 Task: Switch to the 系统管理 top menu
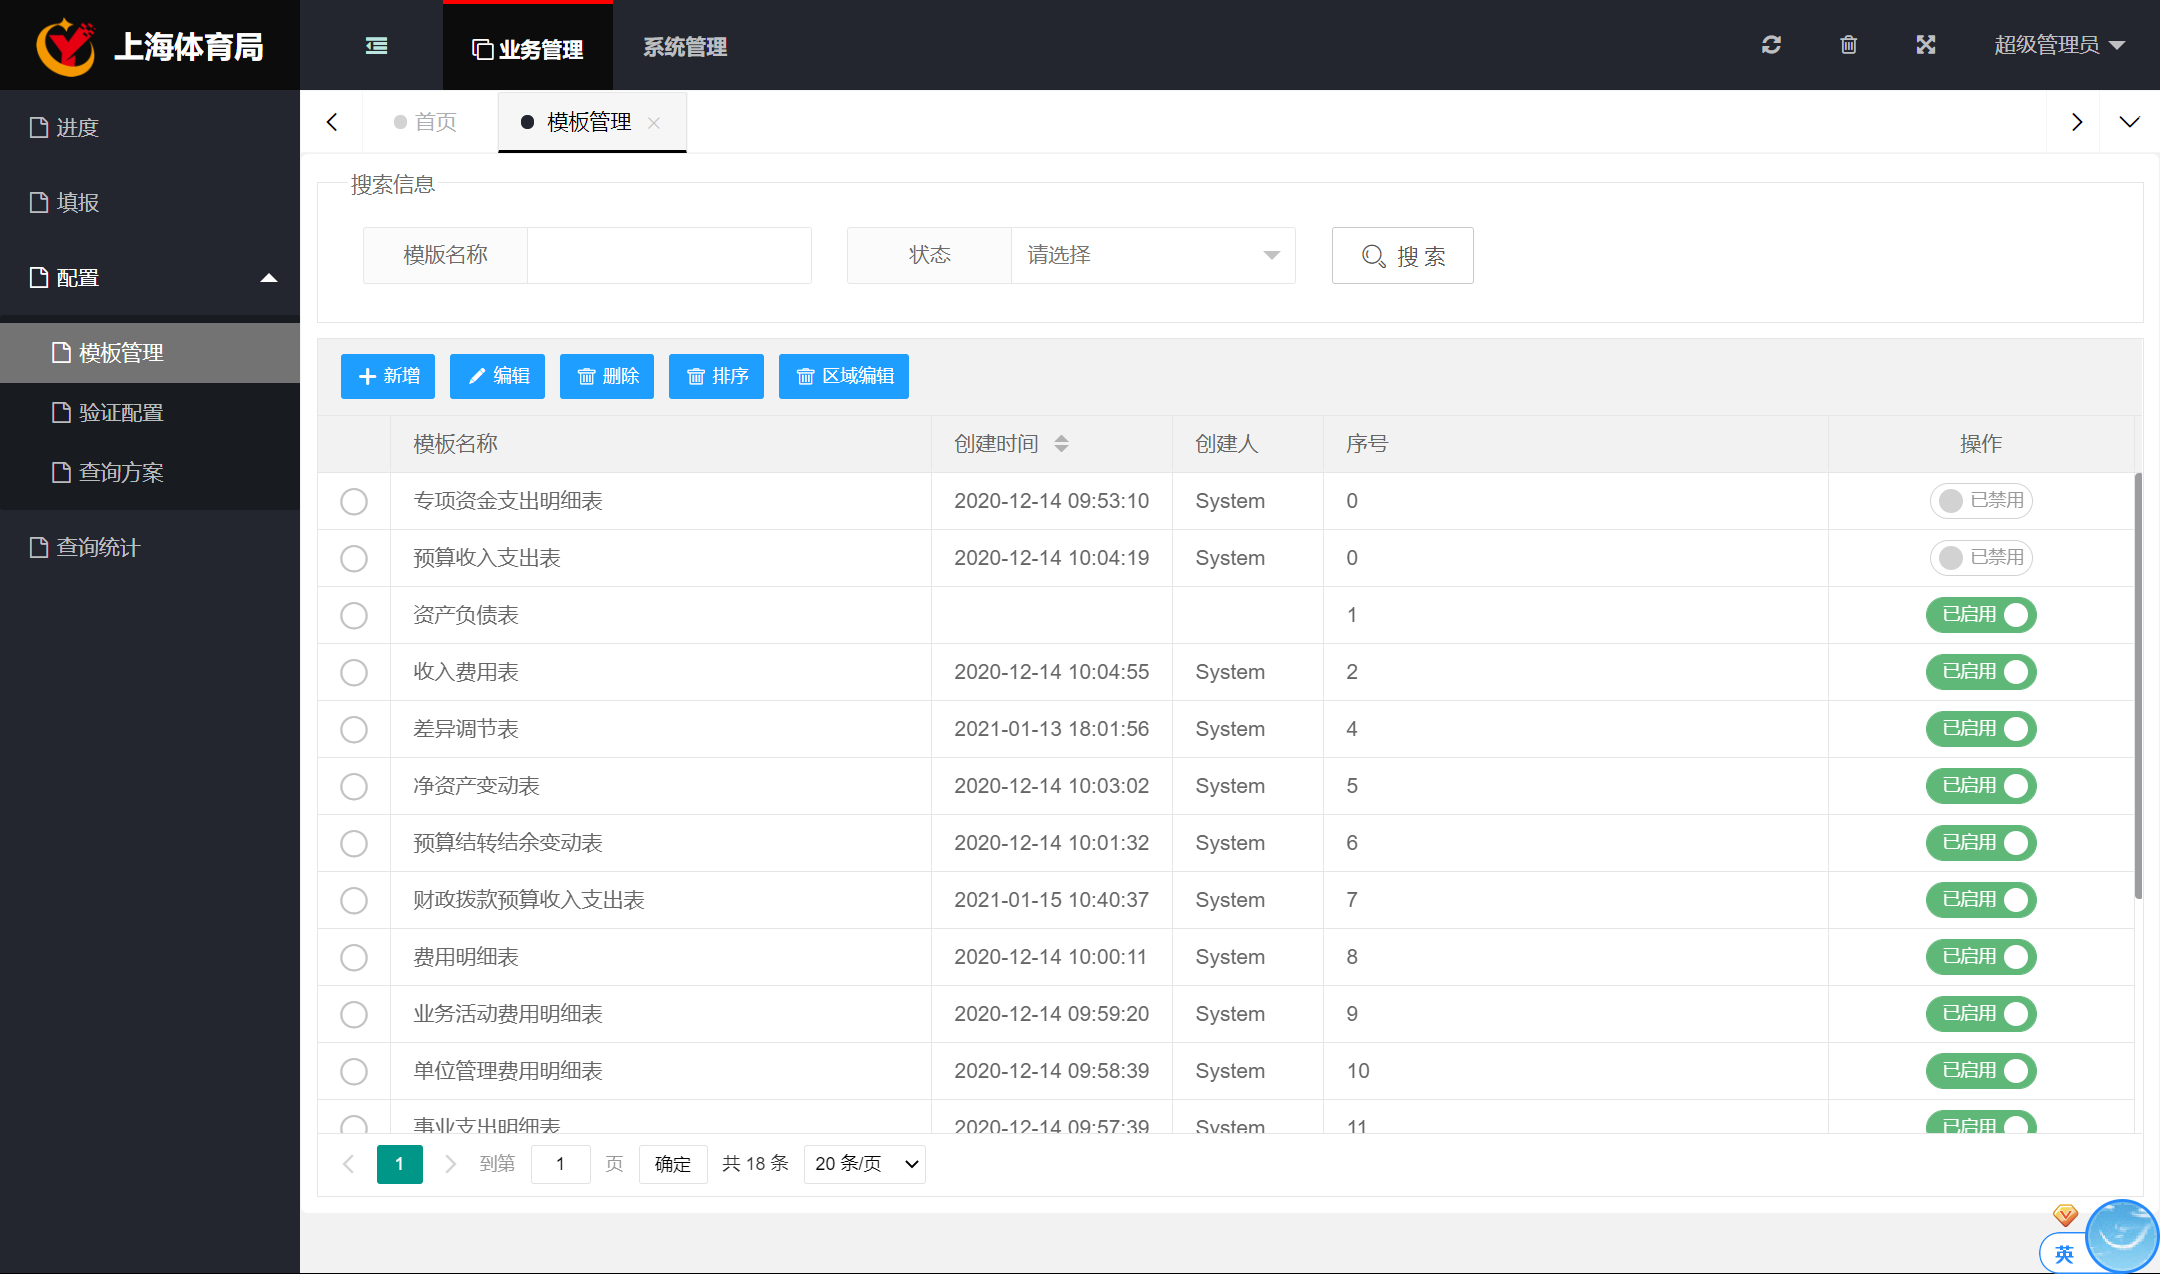[x=685, y=47]
